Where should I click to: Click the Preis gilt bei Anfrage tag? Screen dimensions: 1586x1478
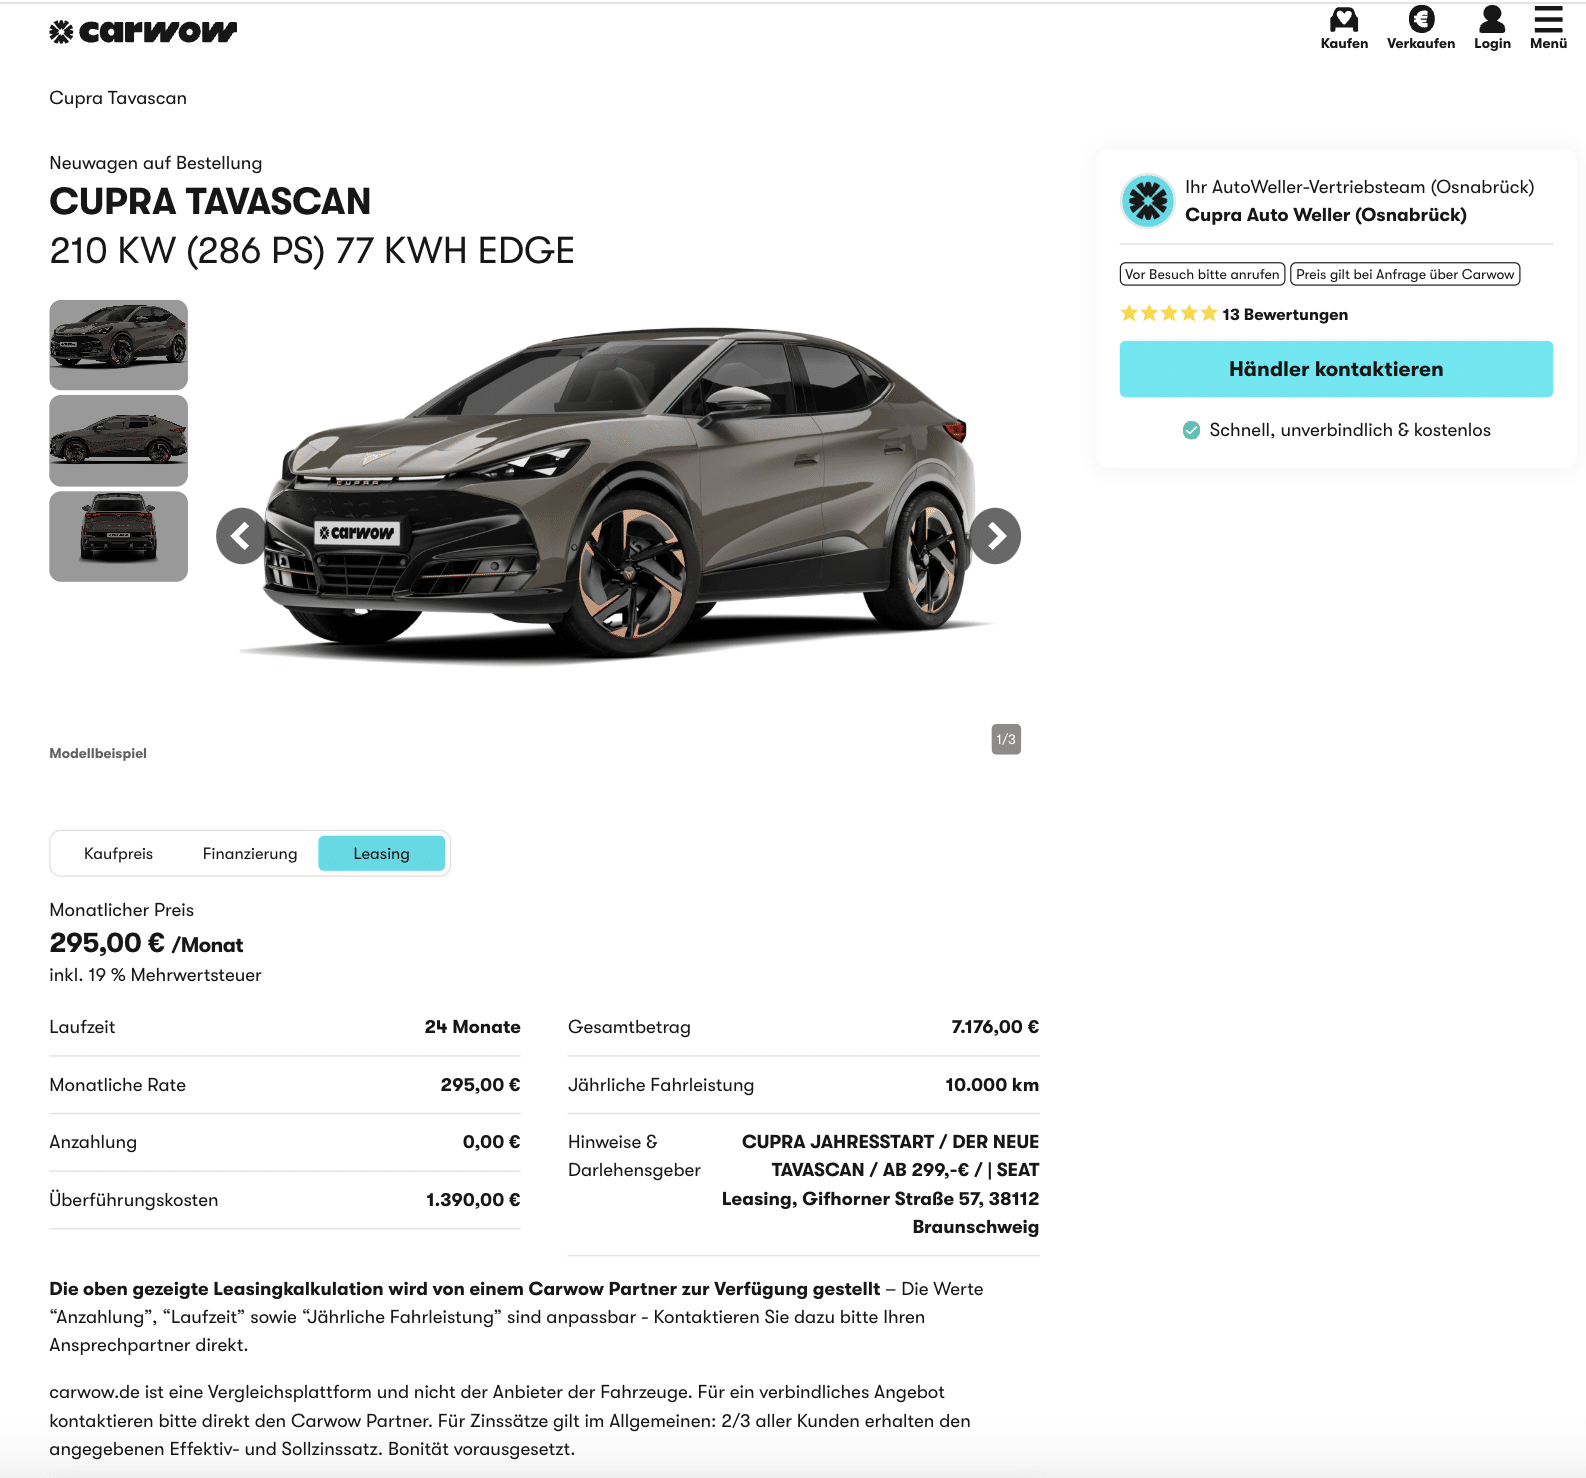[x=1405, y=274]
